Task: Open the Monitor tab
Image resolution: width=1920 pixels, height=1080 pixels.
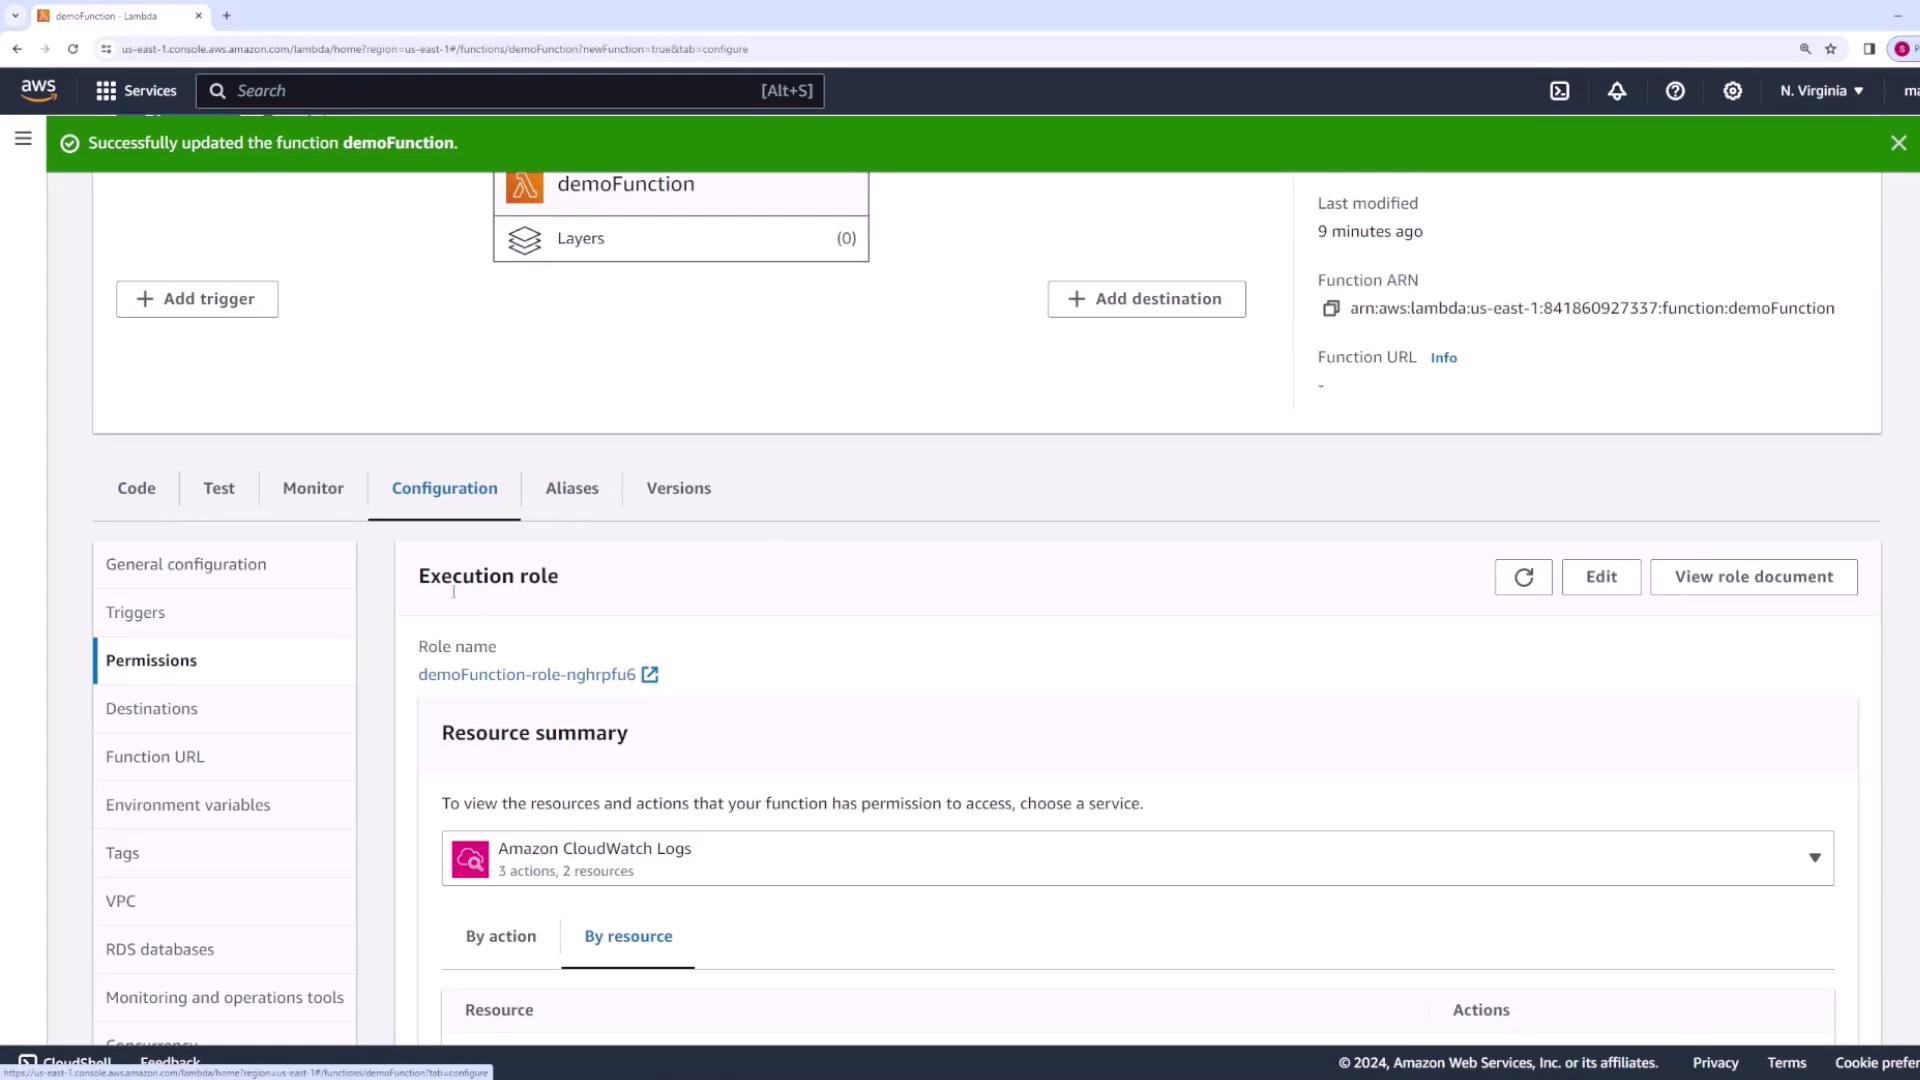Action: [313, 489]
